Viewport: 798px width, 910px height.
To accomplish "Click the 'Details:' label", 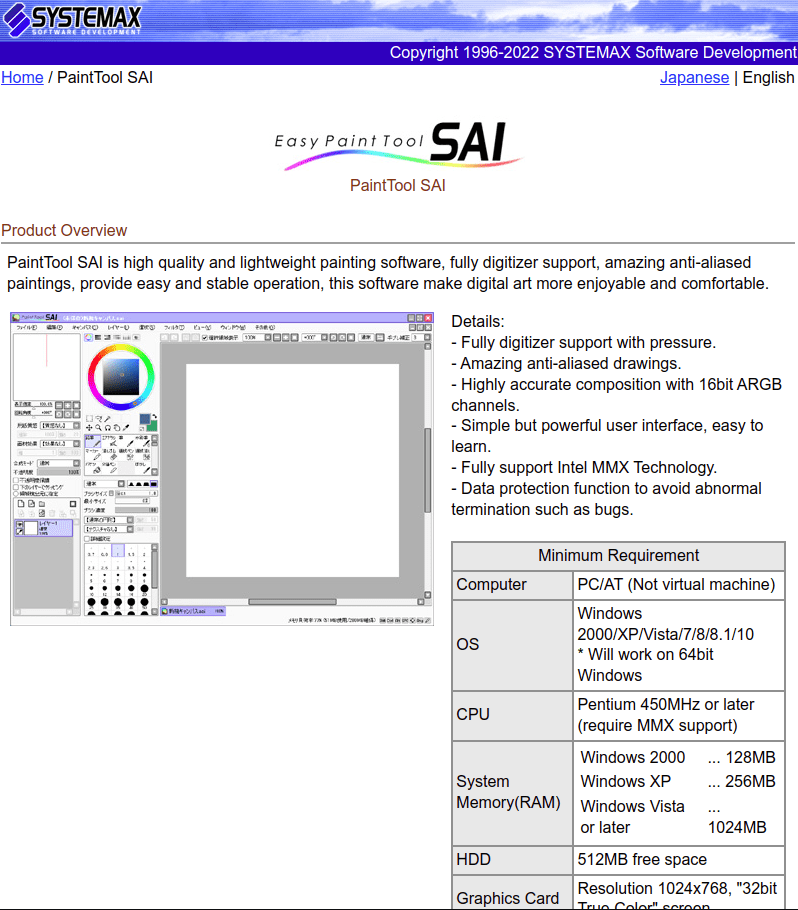I will pos(478,322).
